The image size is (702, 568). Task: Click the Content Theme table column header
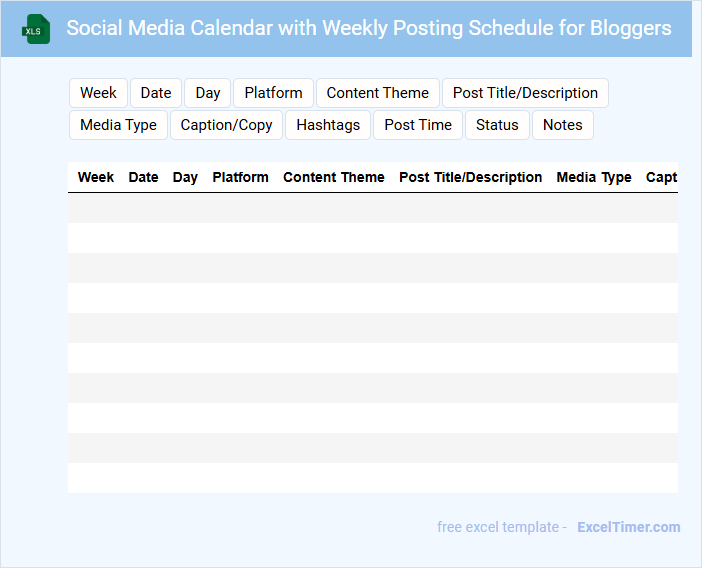pyautogui.click(x=333, y=177)
